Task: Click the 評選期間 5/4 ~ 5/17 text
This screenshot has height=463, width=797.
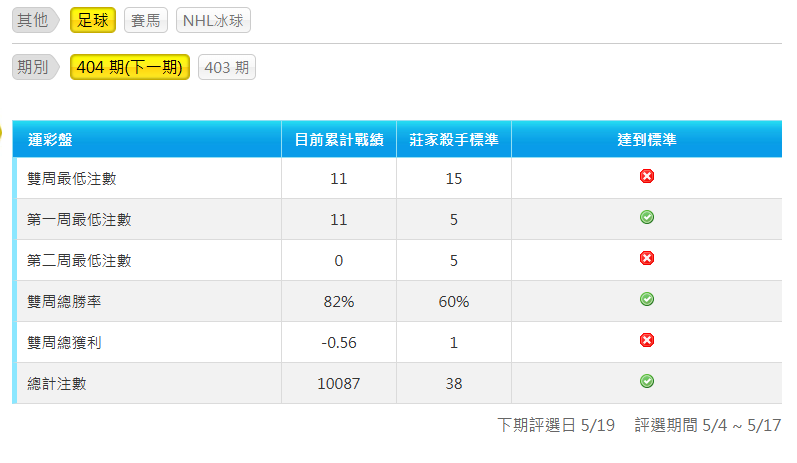Action: (708, 425)
